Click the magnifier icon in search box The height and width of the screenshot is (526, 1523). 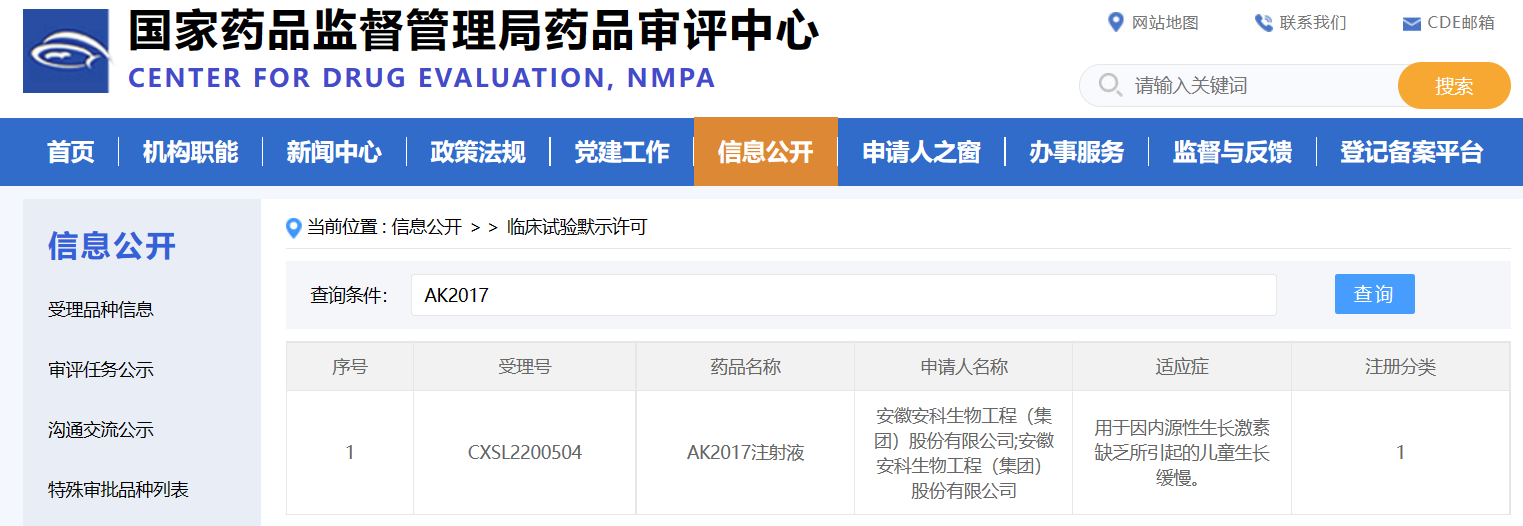click(1109, 85)
